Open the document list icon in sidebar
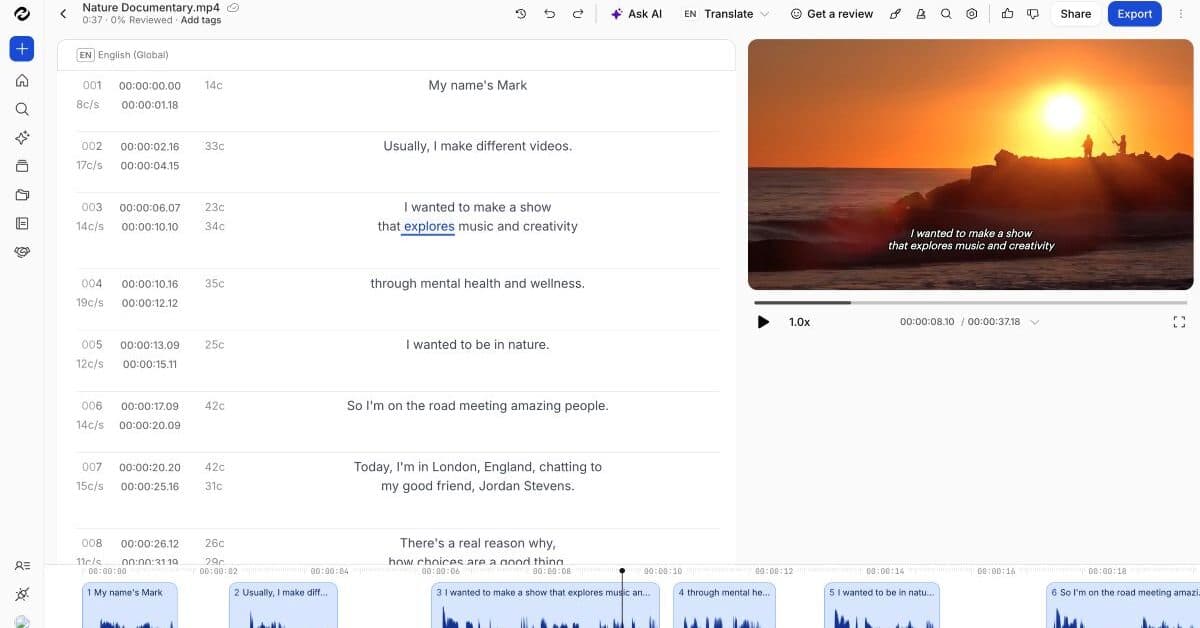The height and width of the screenshot is (628, 1200). (x=22, y=223)
